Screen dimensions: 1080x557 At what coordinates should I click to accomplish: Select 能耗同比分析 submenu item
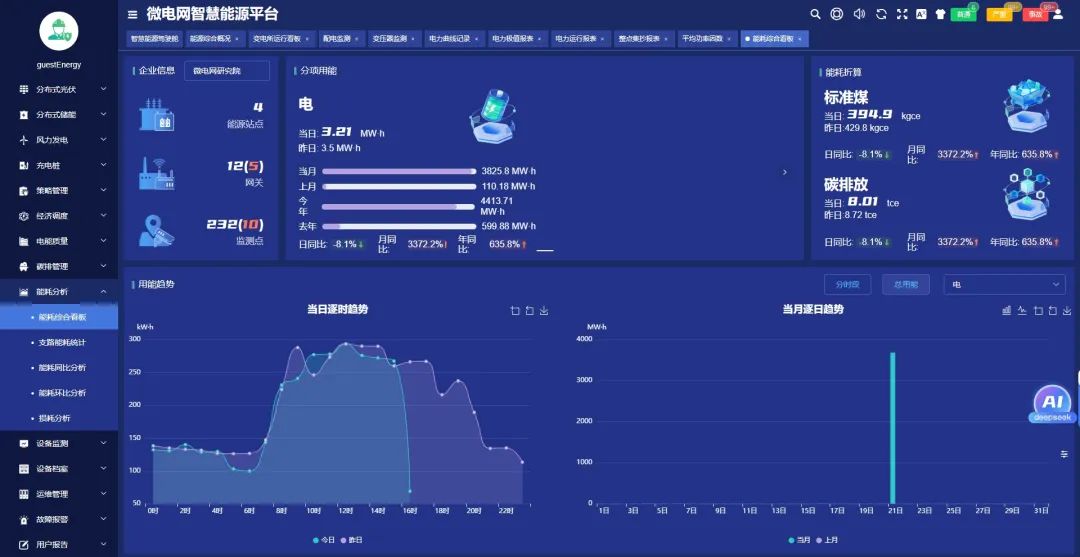click(x=59, y=368)
